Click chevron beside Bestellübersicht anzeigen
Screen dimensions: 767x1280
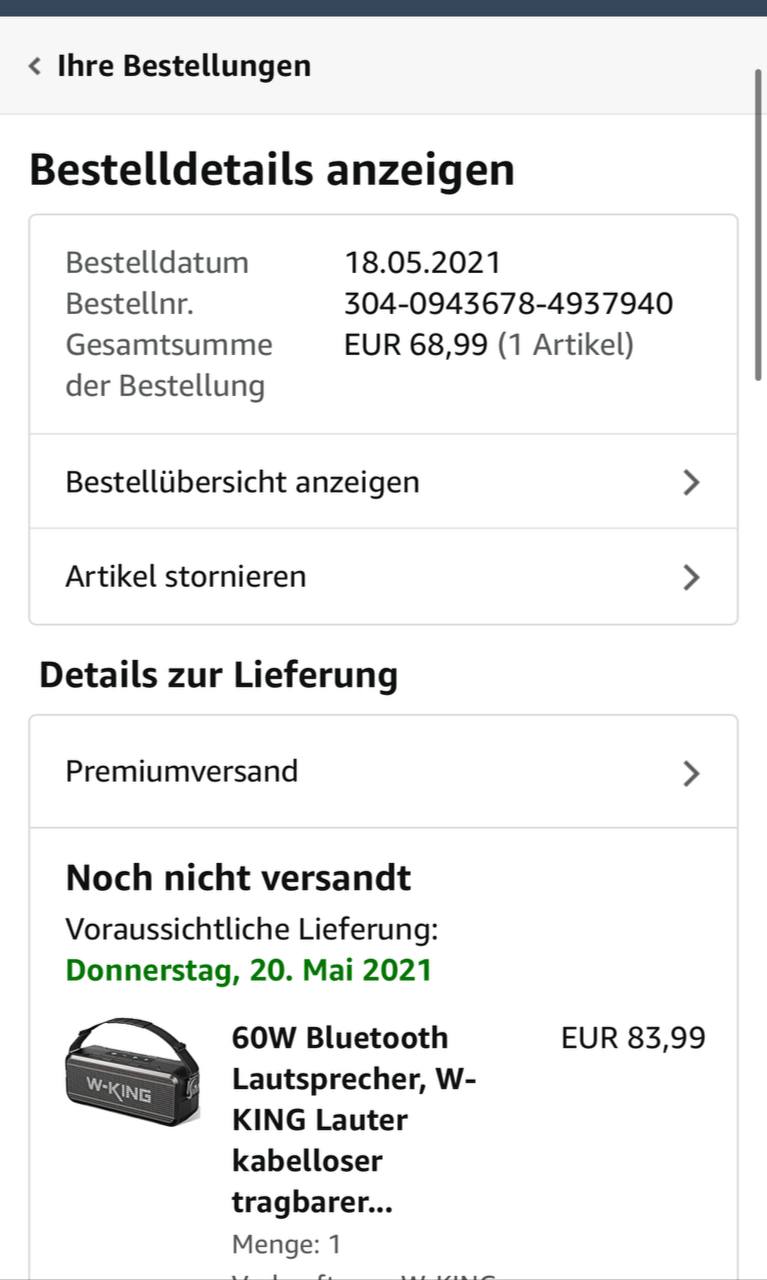[691, 483]
